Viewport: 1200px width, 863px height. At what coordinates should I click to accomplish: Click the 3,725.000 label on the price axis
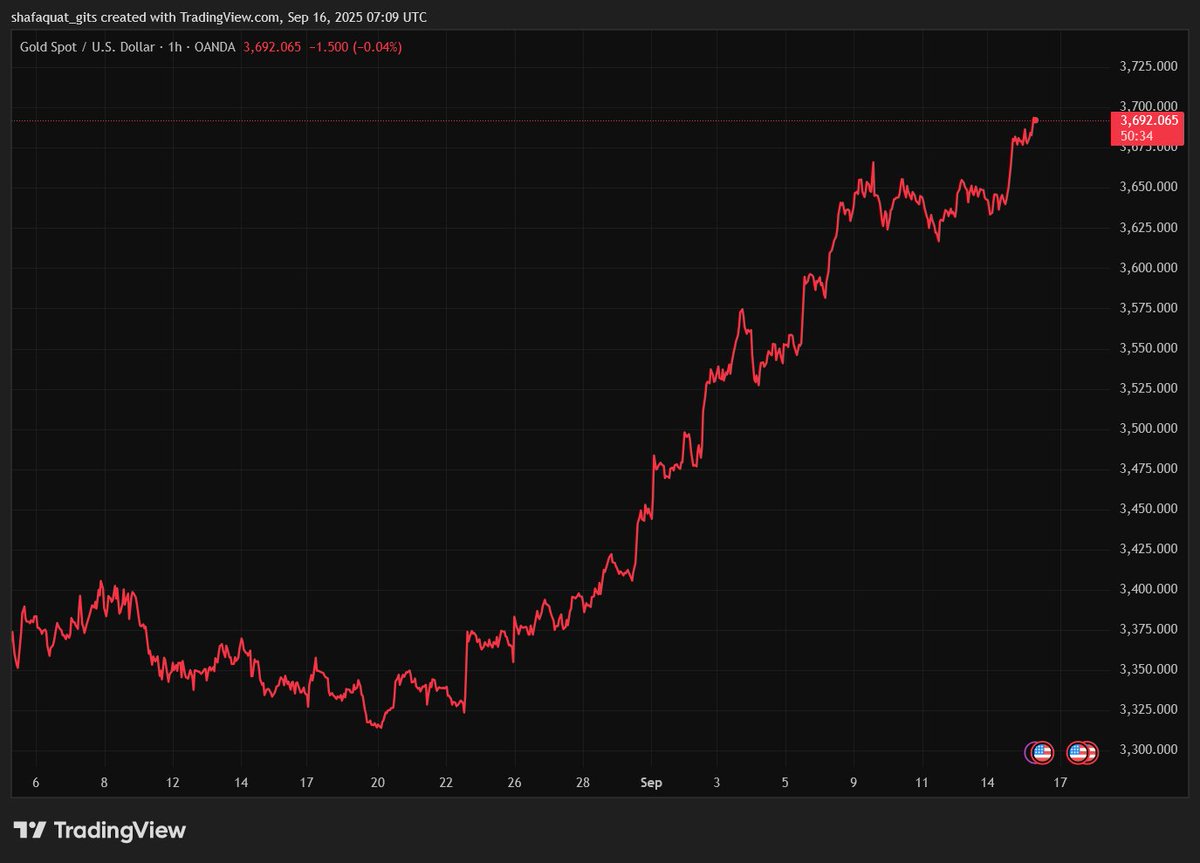1148,66
